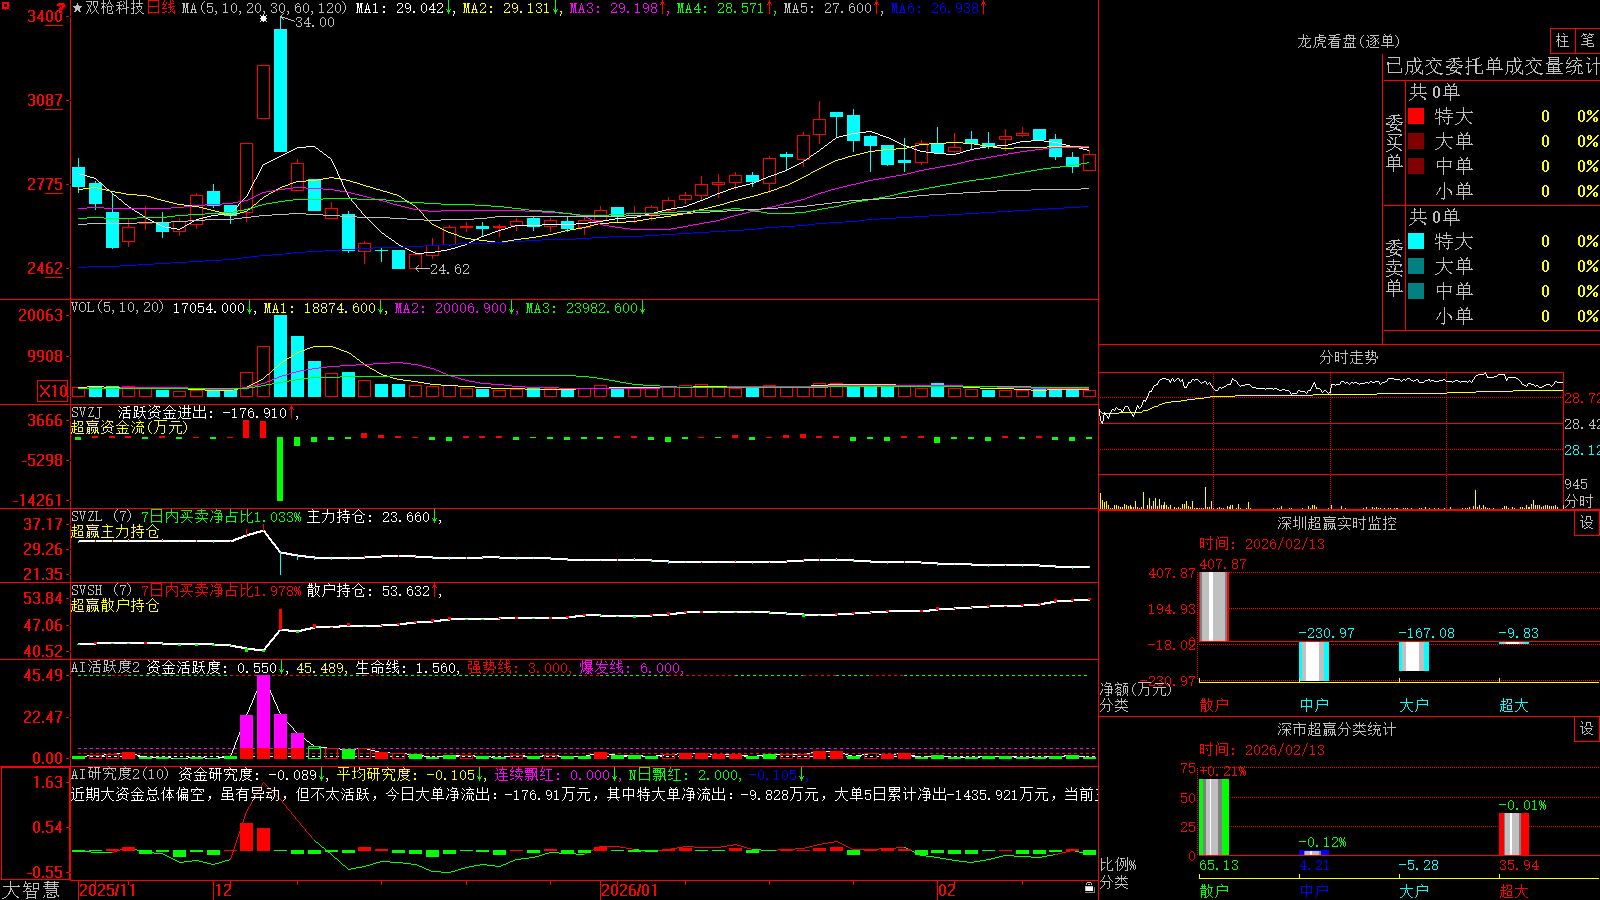Click the 委卖单 section label
This screenshot has height=900, width=1600.
(1394, 267)
